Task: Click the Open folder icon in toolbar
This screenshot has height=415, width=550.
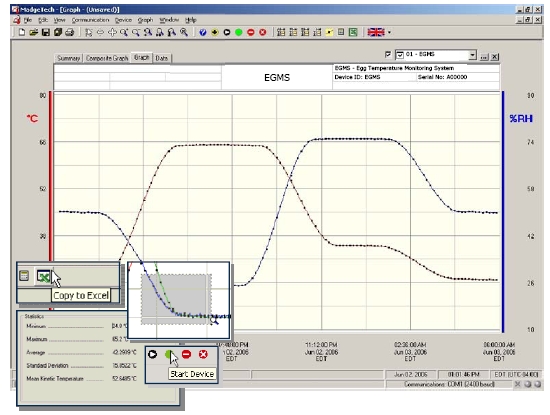Action: click(34, 32)
